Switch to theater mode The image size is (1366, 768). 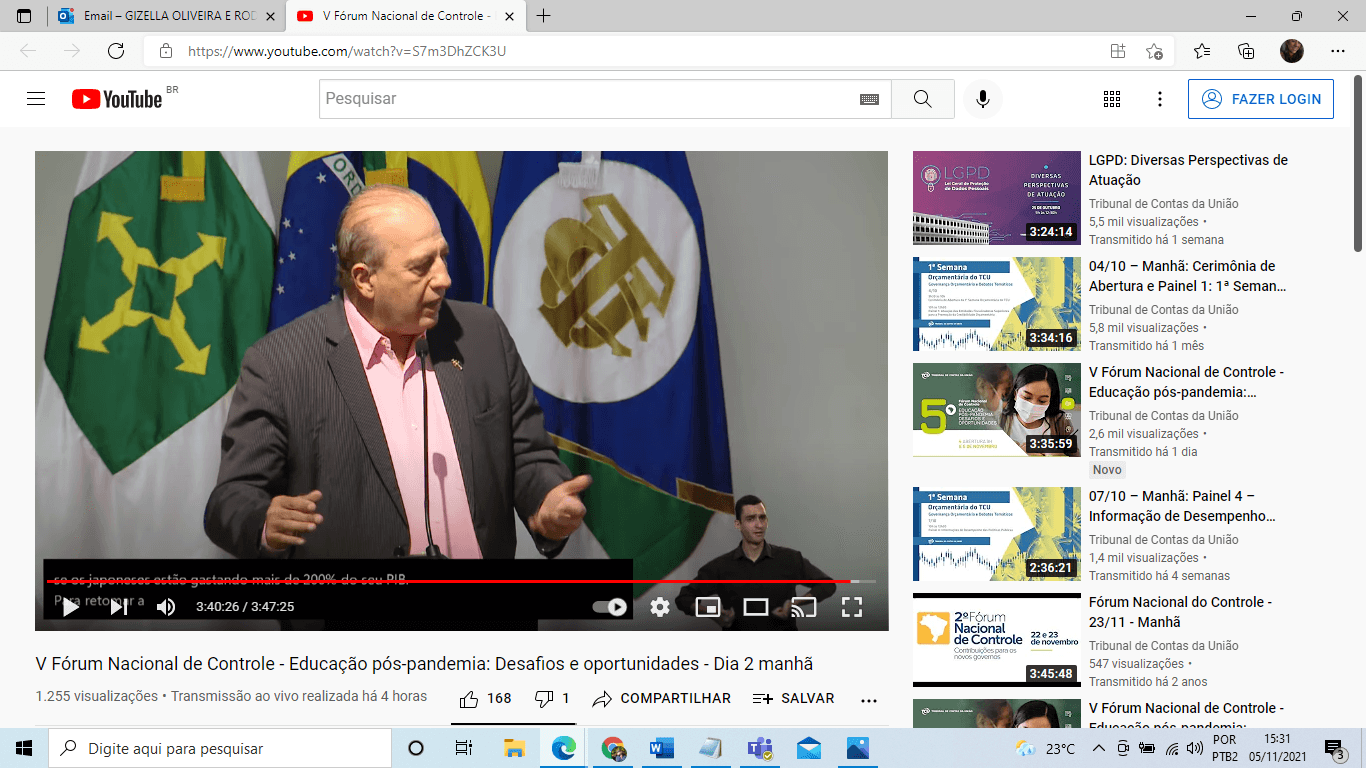[x=756, y=606]
